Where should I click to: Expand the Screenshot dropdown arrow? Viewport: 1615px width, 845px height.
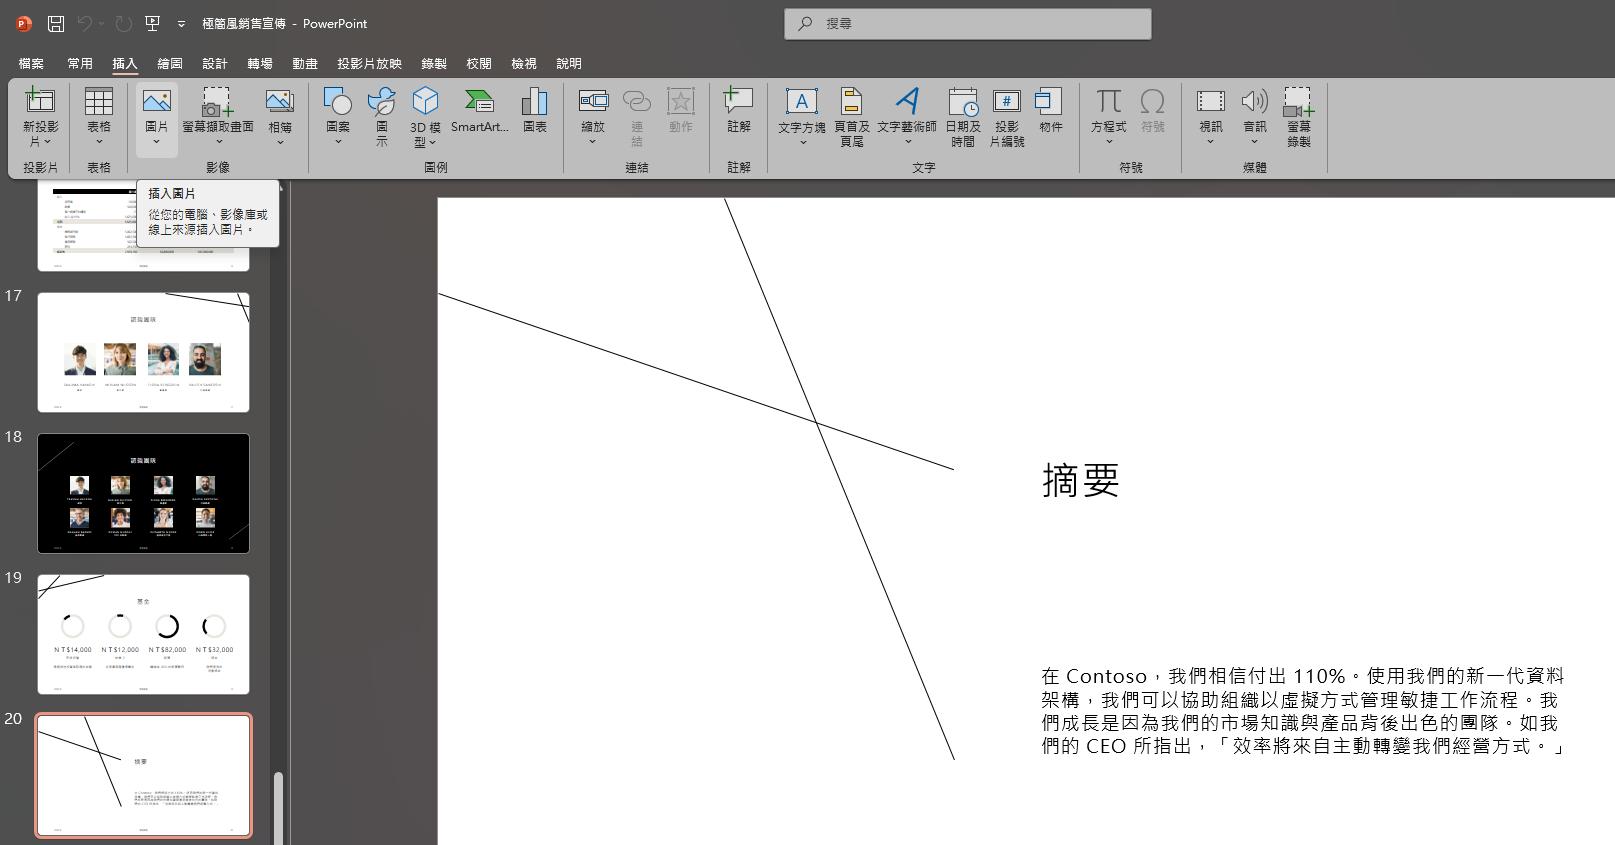[x=218, y=142]
